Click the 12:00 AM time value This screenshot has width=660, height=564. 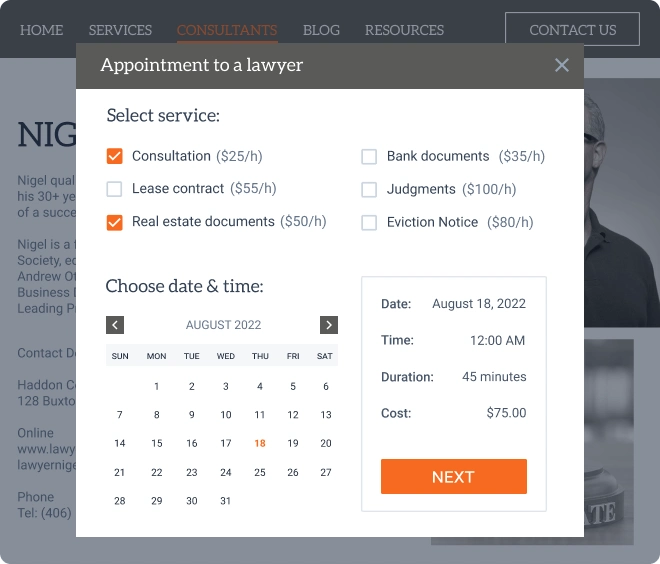[x=497, y=341]
